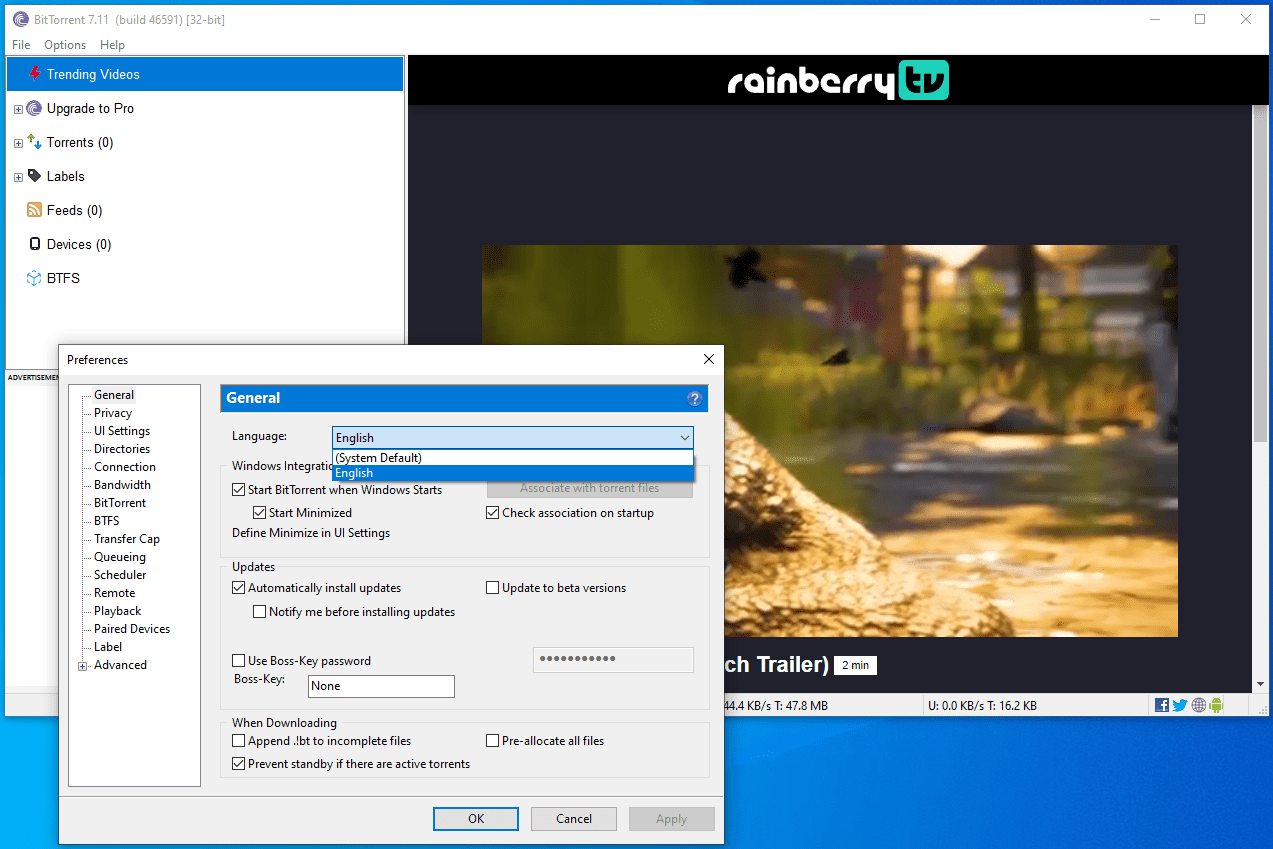The image size is (1273, 849).
Task: Click the Labels tag icon
Action: click(35, 176)
